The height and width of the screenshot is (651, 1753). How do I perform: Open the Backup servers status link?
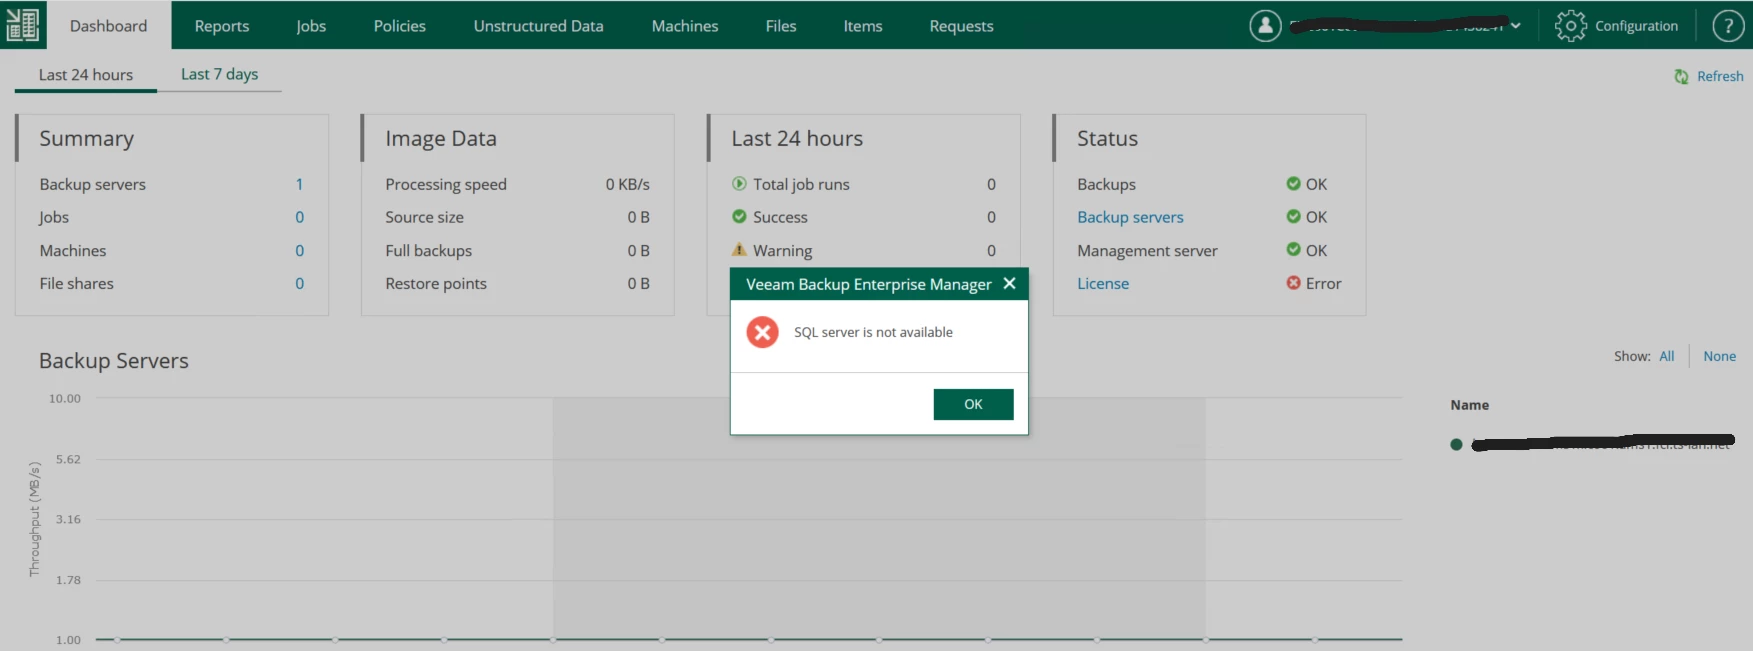1130,217
